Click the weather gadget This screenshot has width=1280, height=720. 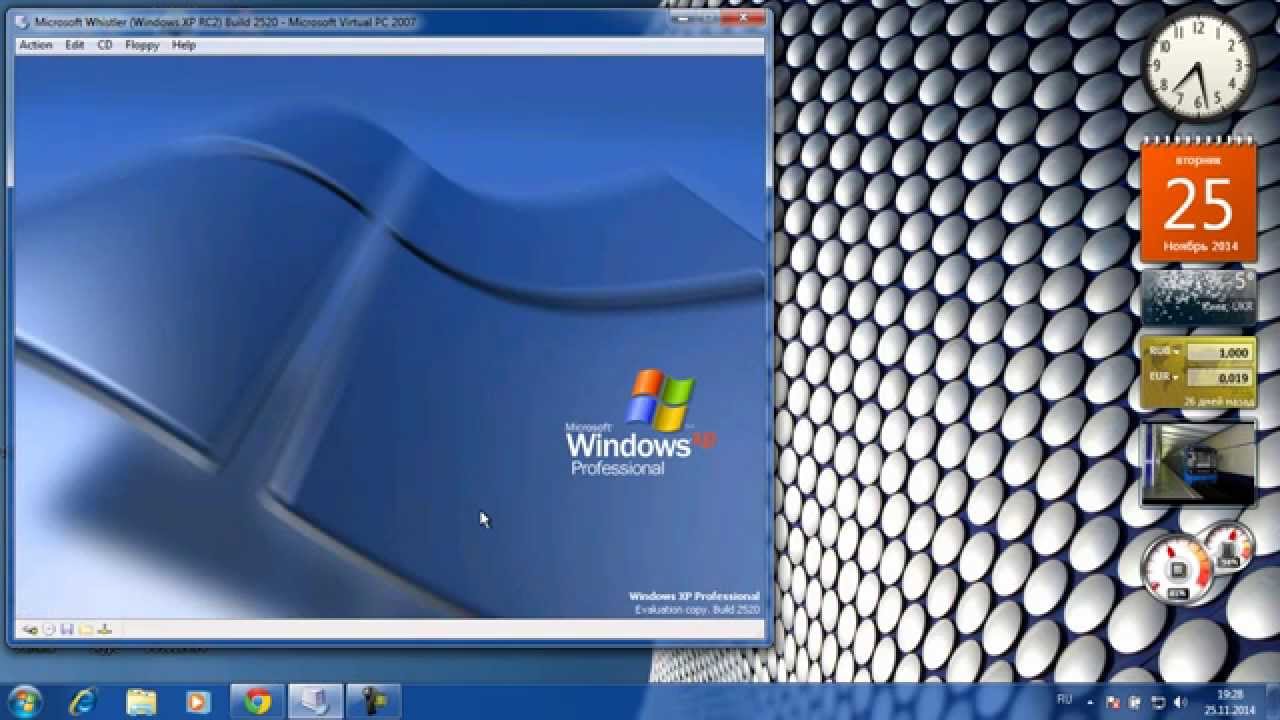(x=1198, y=297)
